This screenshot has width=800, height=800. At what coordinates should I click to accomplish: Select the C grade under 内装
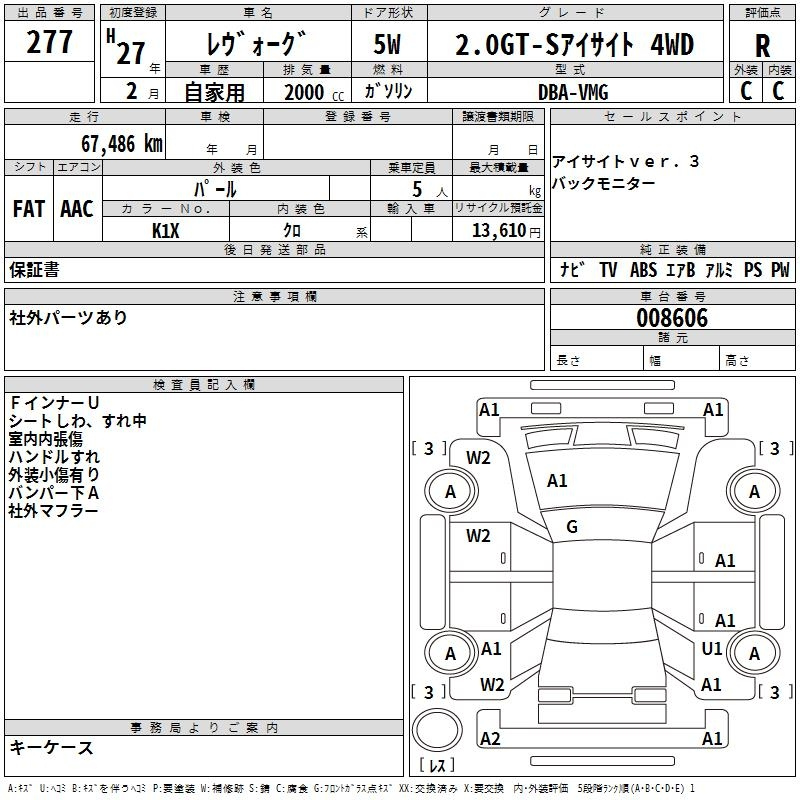pos(778,90)
